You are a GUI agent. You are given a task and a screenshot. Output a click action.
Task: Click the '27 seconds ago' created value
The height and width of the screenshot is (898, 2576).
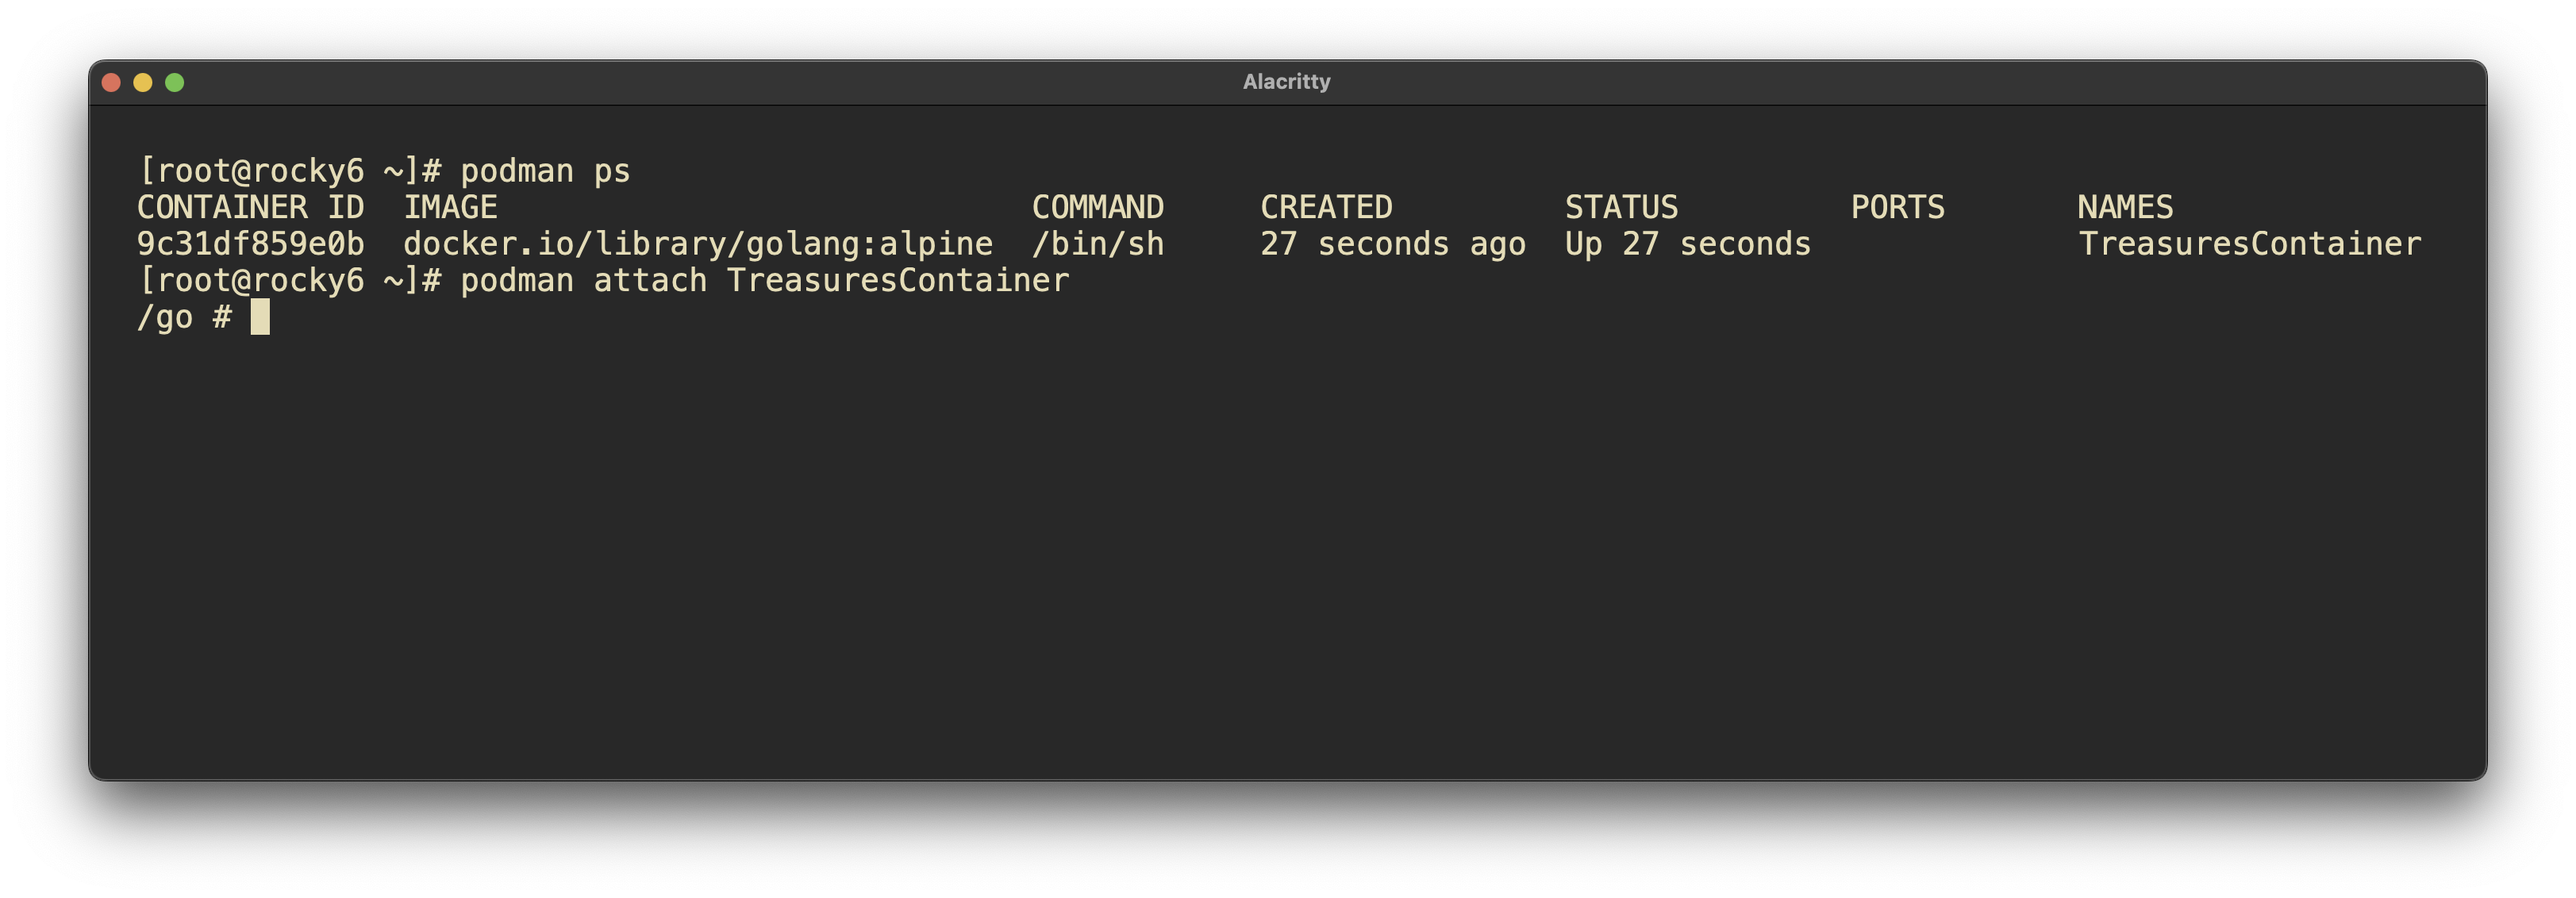(1392, 244)
